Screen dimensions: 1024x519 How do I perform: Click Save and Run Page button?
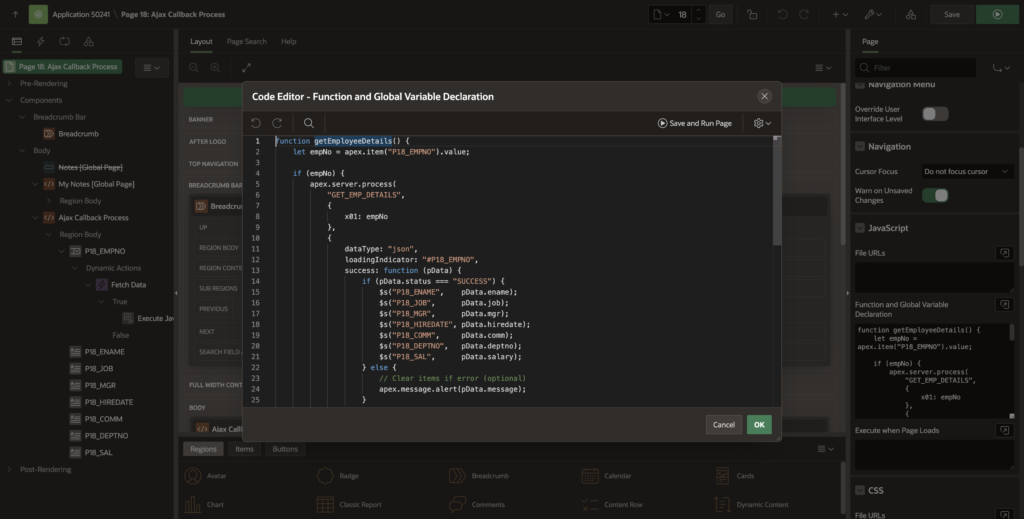click(x=695, y=123)
